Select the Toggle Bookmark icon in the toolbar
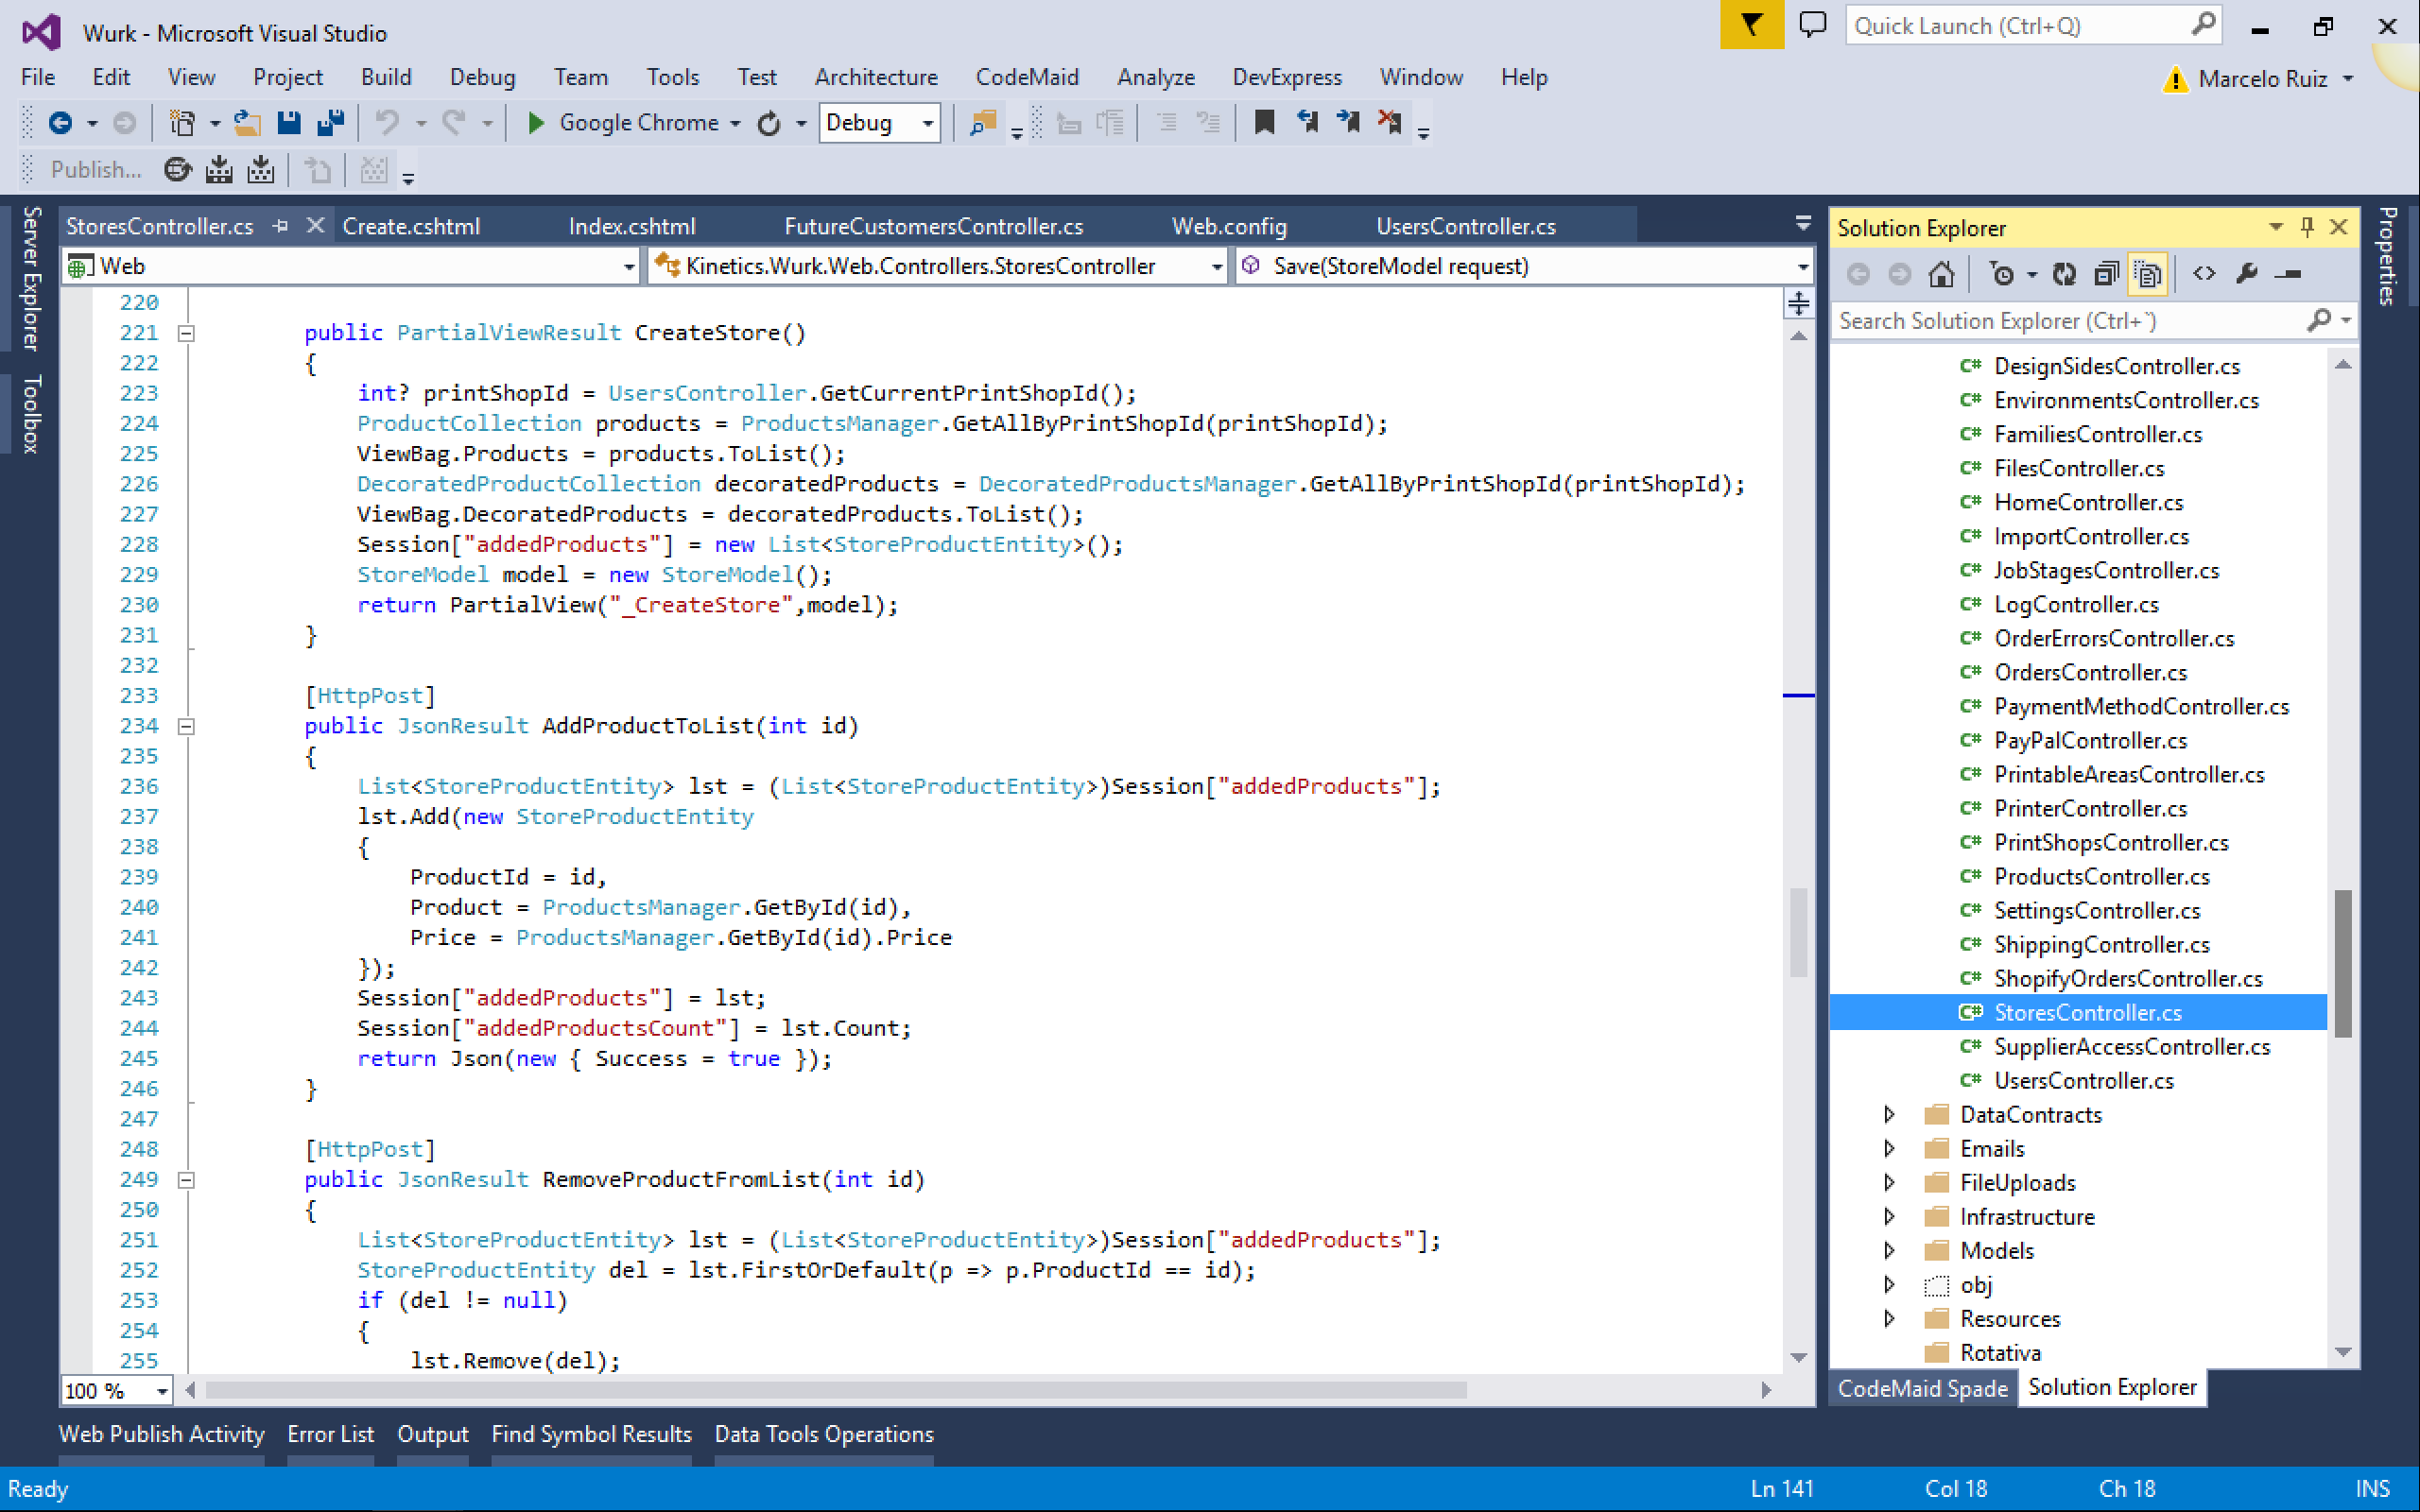2420x1512 pixels. pyautogui.click(x=1266, y=122)
